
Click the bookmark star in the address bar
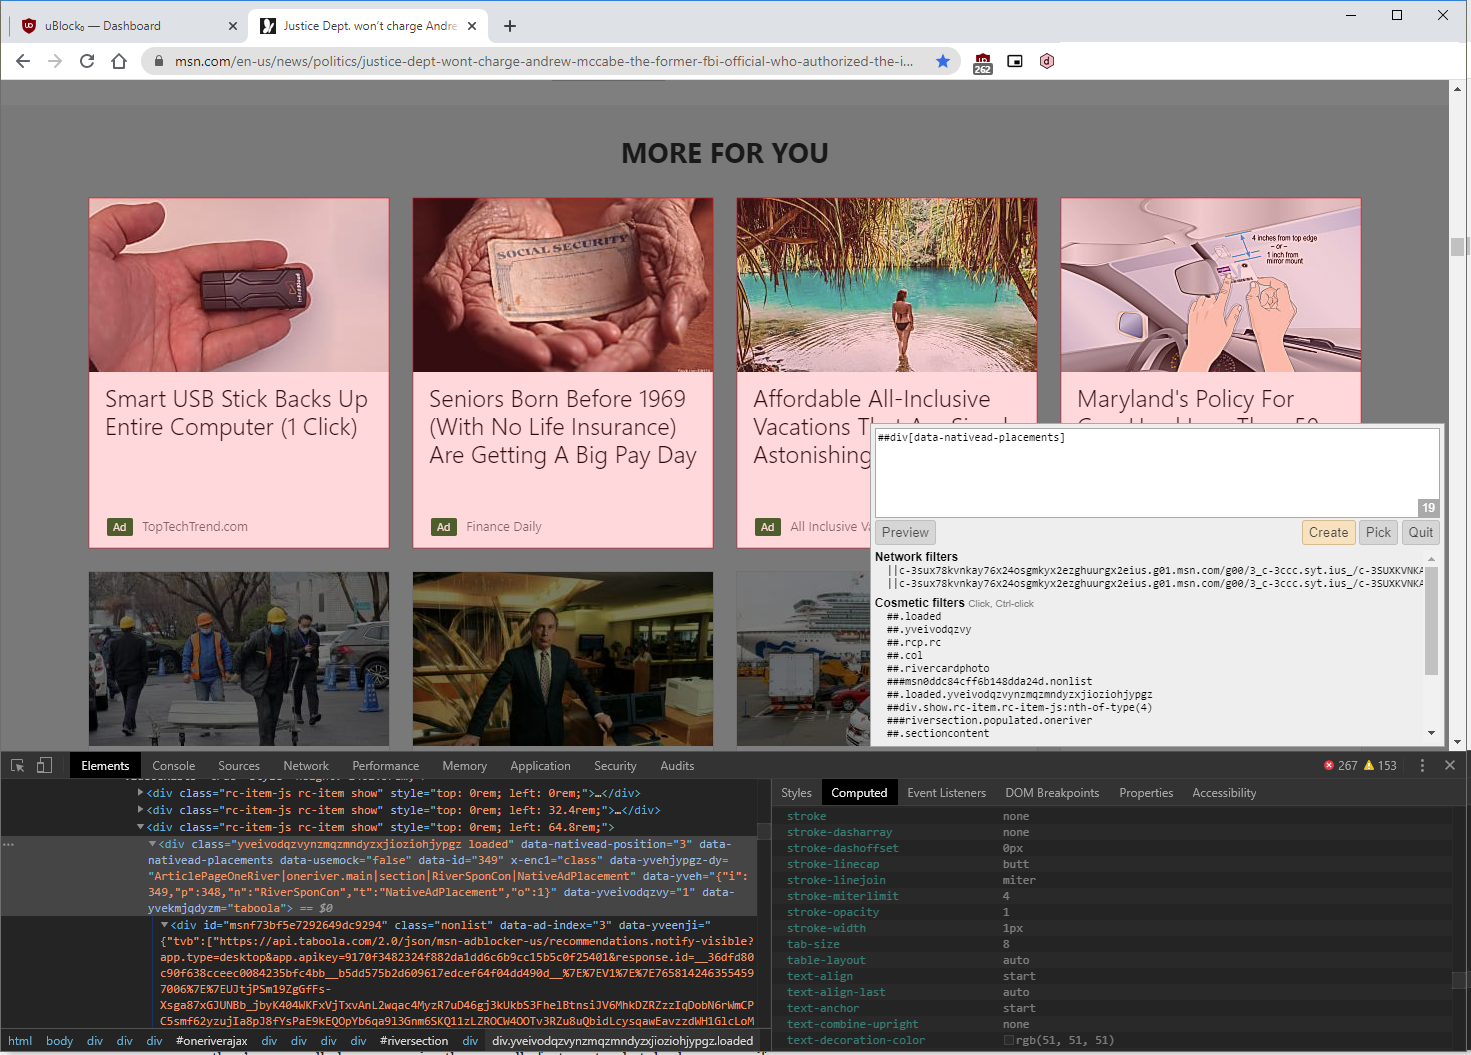[x=942, y=61]
